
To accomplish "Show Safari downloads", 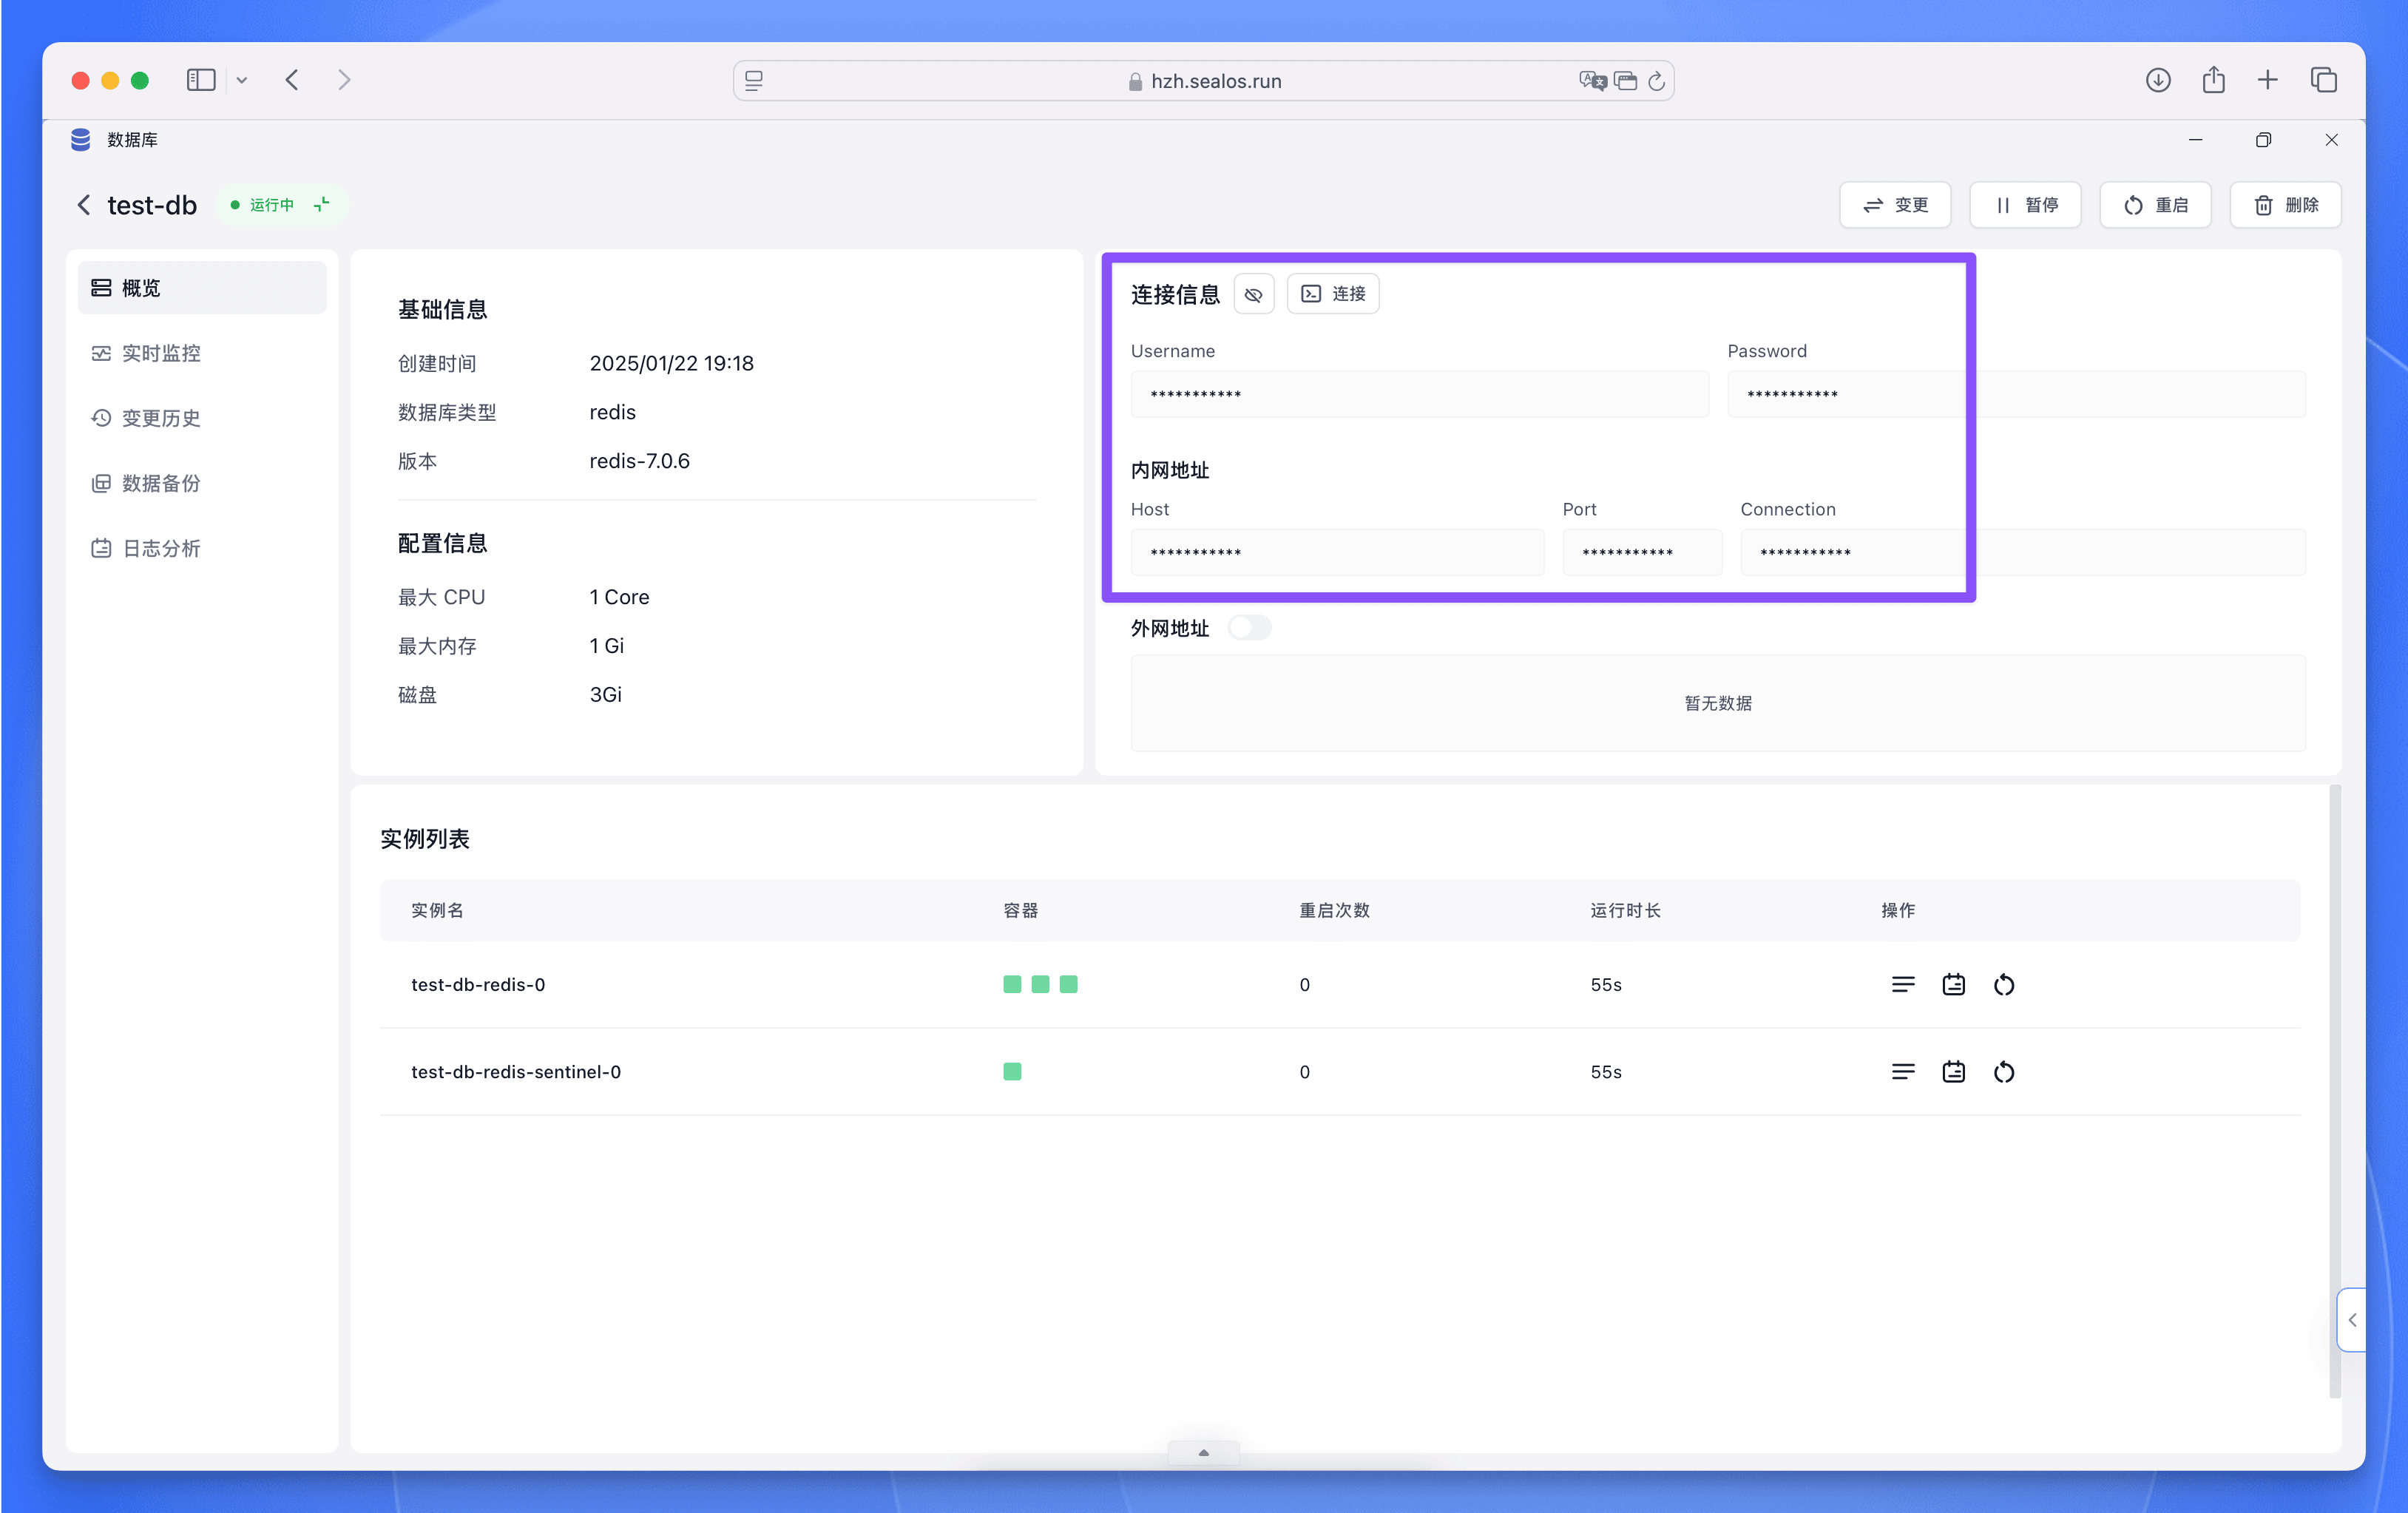I will [2158, 80].
